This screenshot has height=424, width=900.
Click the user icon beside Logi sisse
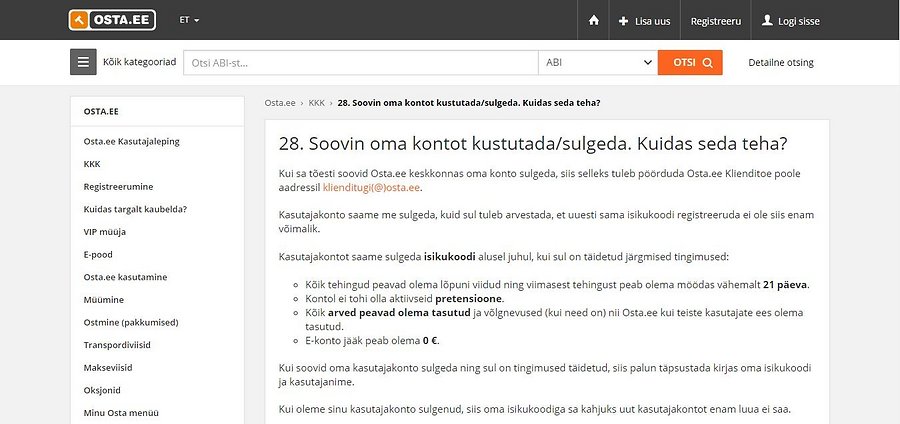767,21
